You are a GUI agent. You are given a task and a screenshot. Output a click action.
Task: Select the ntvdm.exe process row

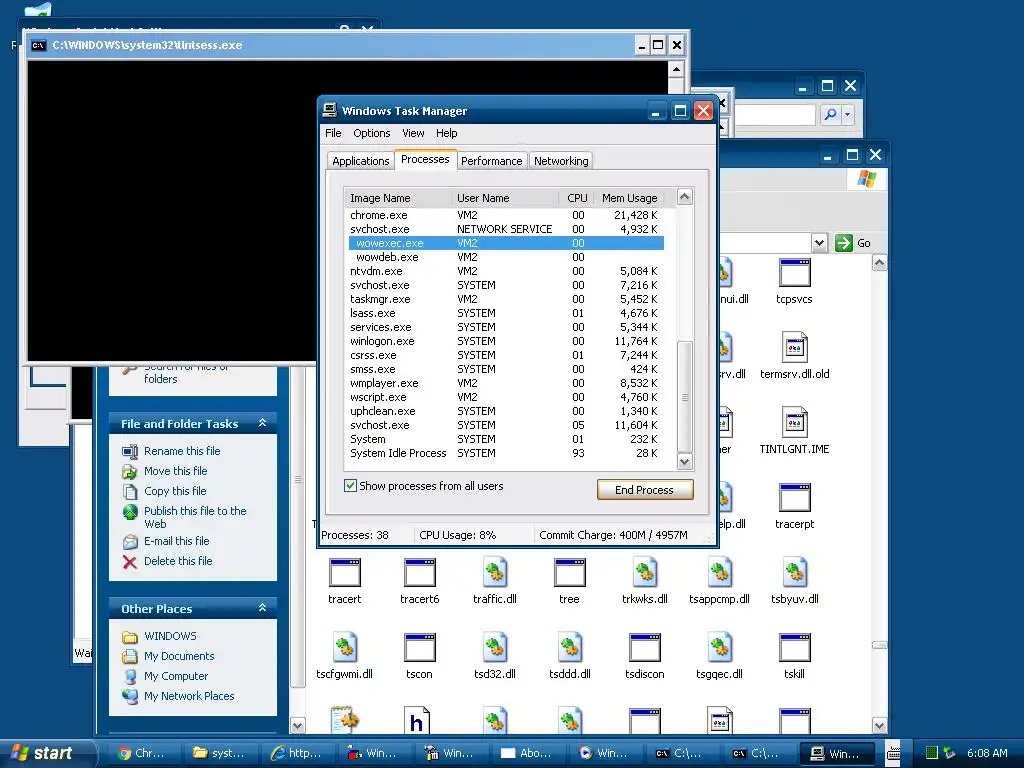coord(506,271)
